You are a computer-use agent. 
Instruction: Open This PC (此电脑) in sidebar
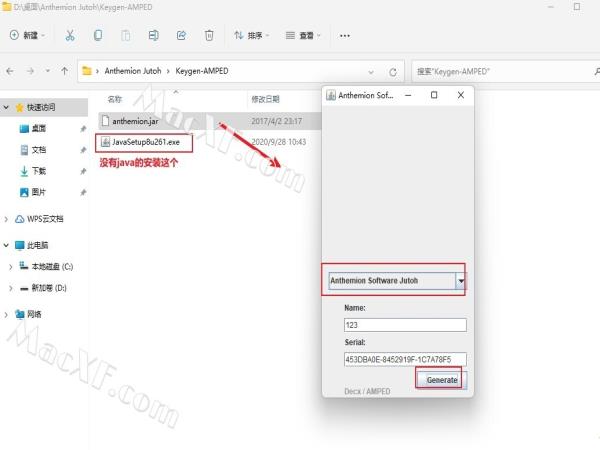tap(37, 245)
